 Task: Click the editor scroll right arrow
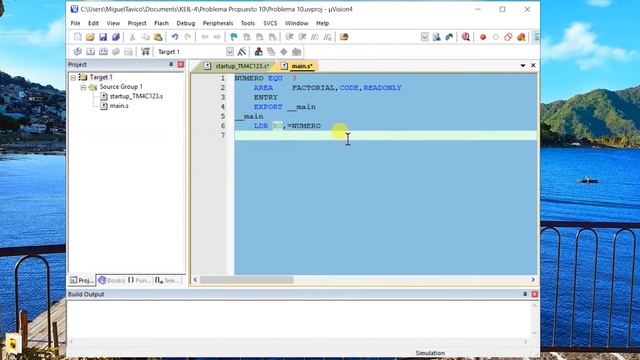click(x=533, y=280)
